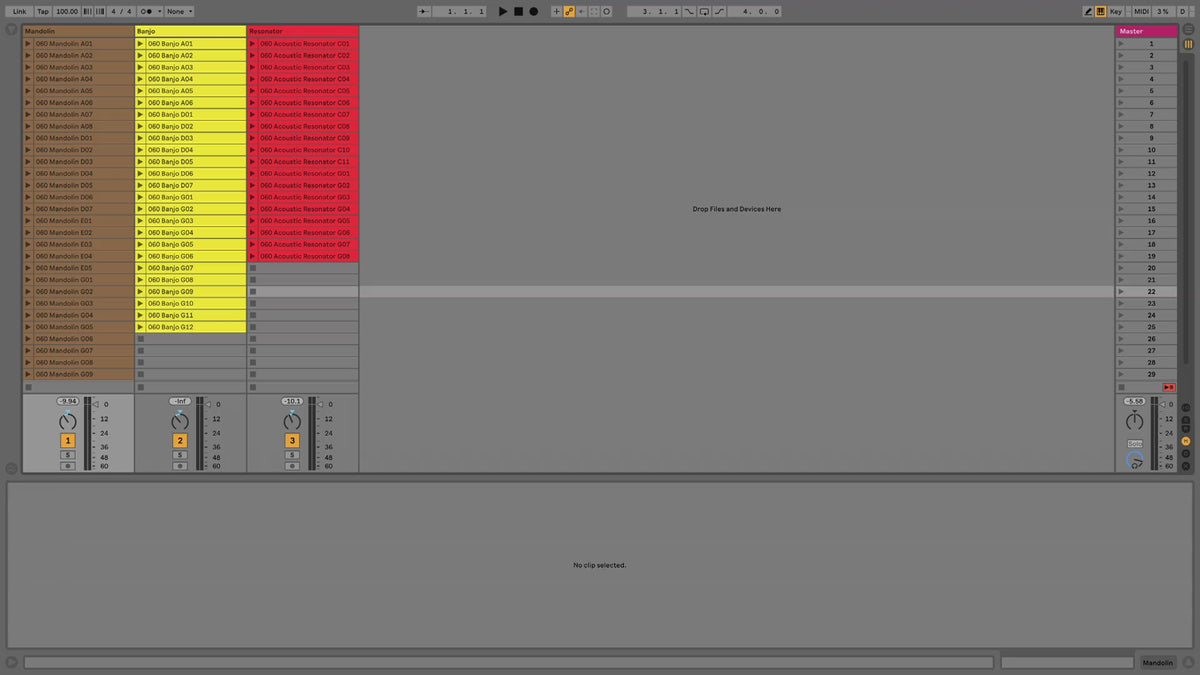Open the metronome settings dropdown arrow

coord(158,11)
